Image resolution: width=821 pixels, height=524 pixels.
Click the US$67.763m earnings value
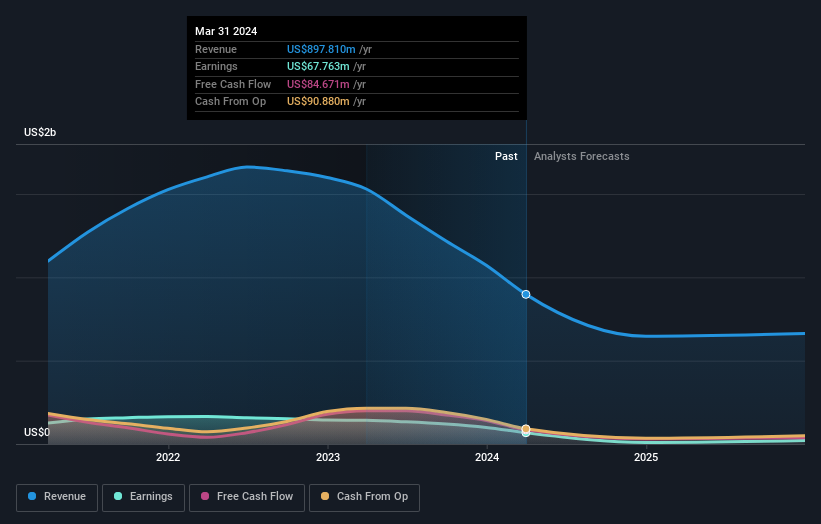coord(318,66)
